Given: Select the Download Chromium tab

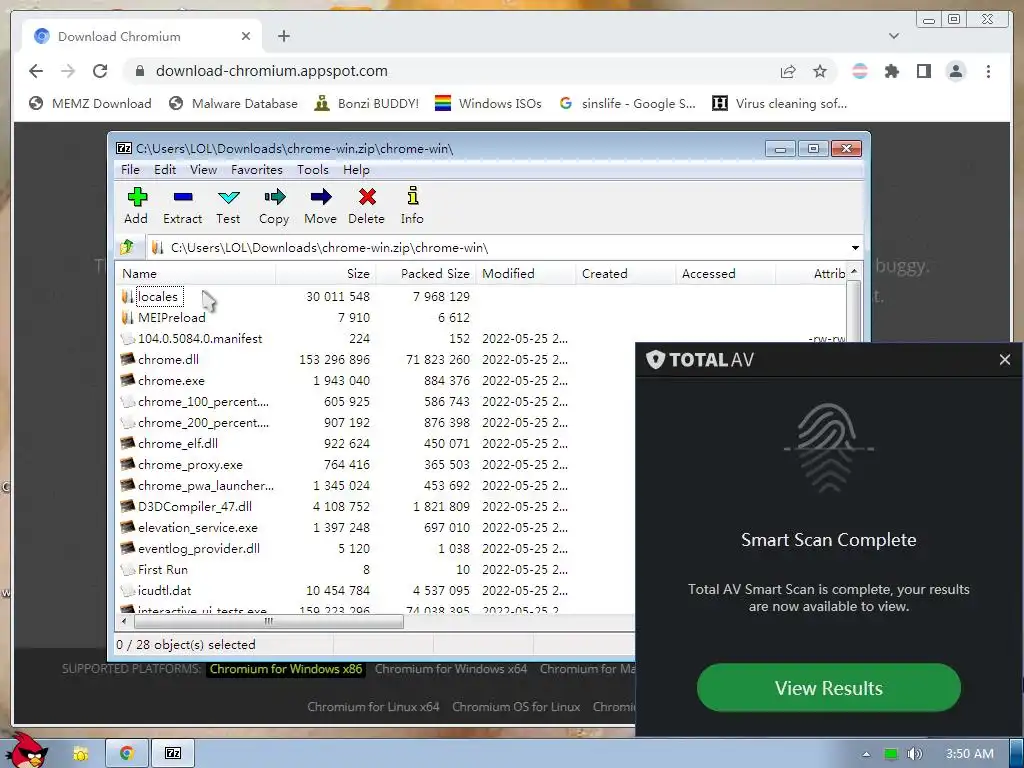Looking at the screenshot, I should pos(142,37).
